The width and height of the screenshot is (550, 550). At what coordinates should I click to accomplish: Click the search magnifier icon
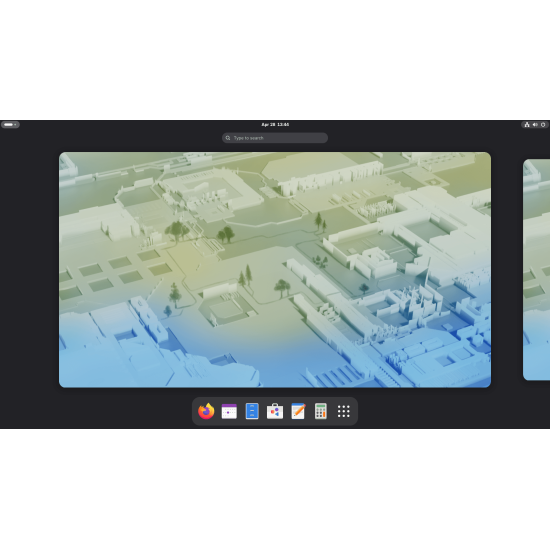(228, 138)
